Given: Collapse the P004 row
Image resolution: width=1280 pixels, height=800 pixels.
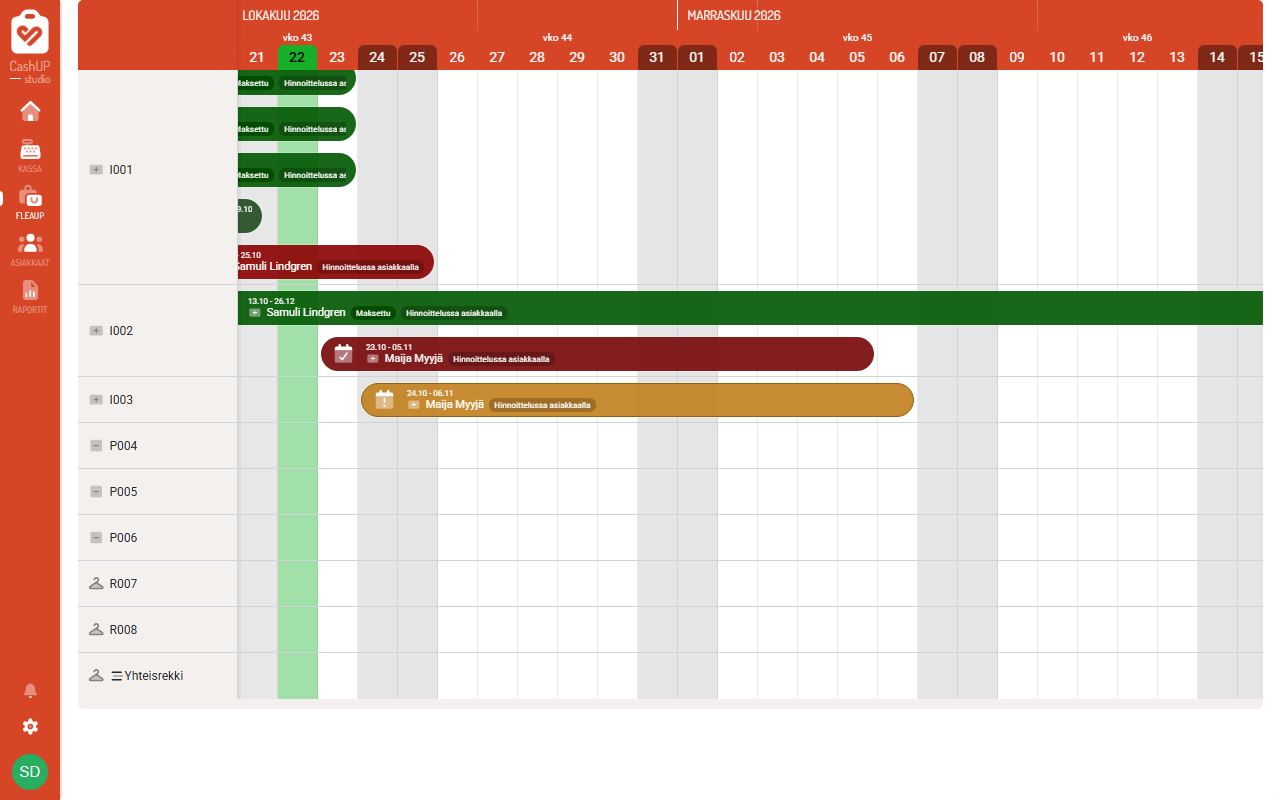Looking at the screenshot, I should click(x=96, y=446).
